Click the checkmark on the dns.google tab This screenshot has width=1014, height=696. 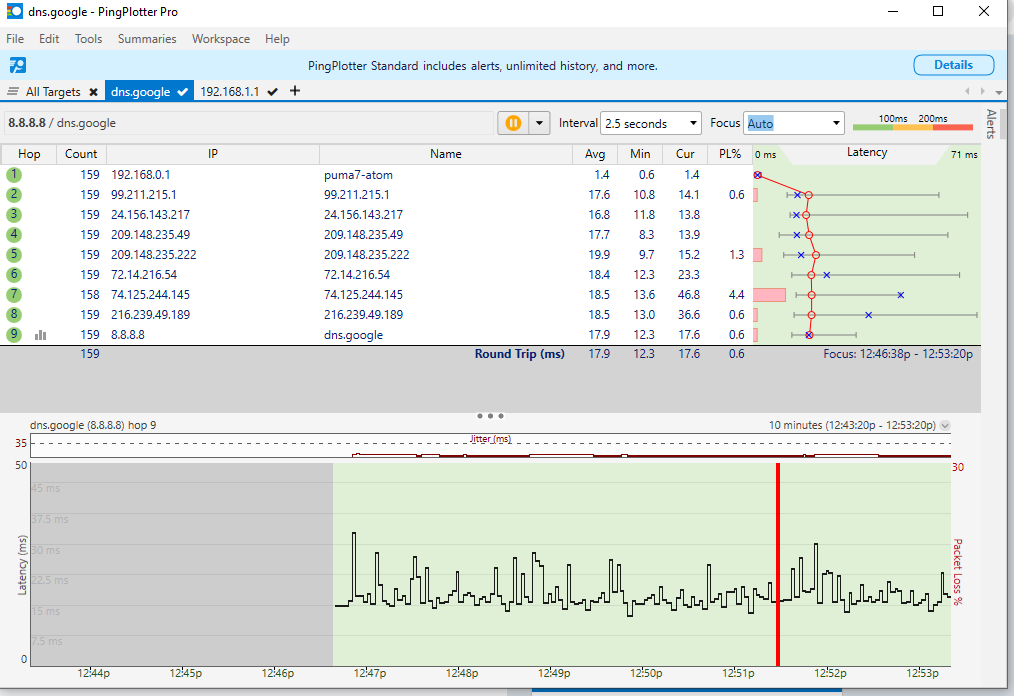[182, 92]
